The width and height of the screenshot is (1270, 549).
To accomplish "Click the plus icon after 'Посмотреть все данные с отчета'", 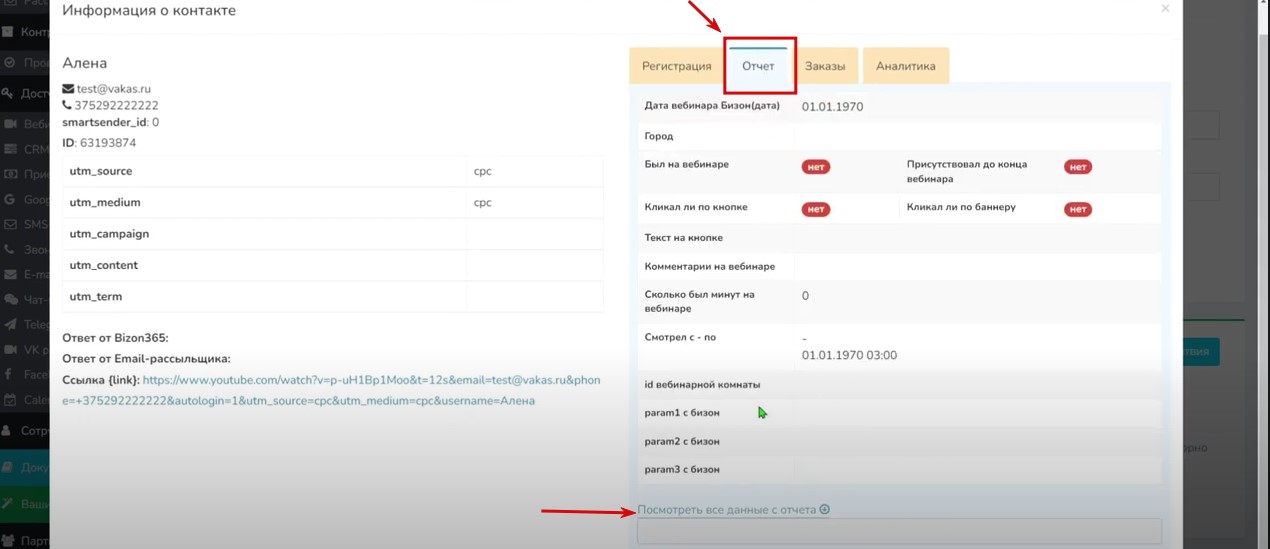I will tap(825, 510).
